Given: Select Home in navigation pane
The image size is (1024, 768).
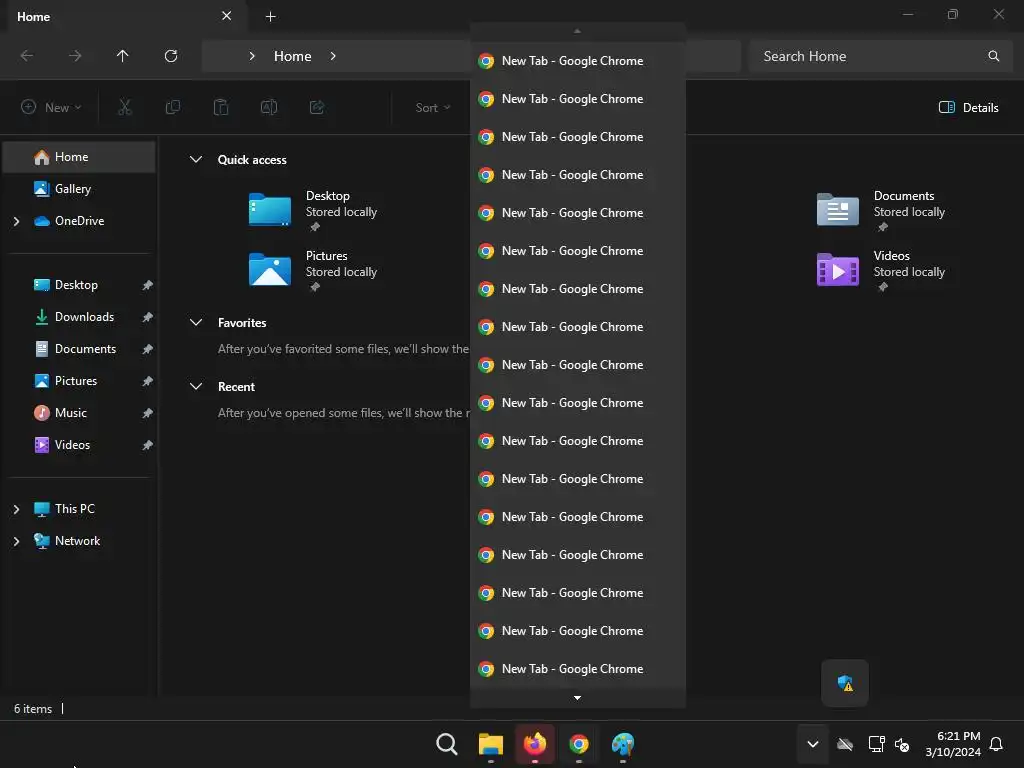Looking at the screenshot, I should [79, 157].
